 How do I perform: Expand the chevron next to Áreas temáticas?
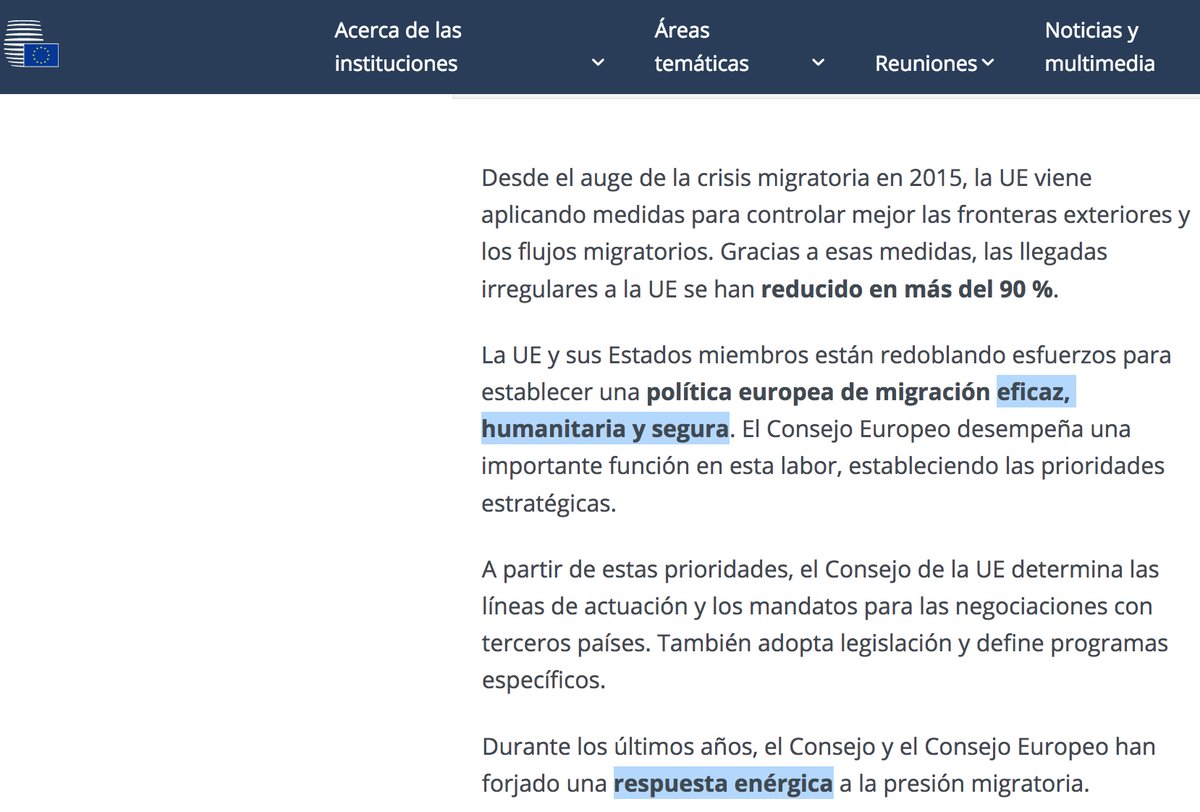818,63
